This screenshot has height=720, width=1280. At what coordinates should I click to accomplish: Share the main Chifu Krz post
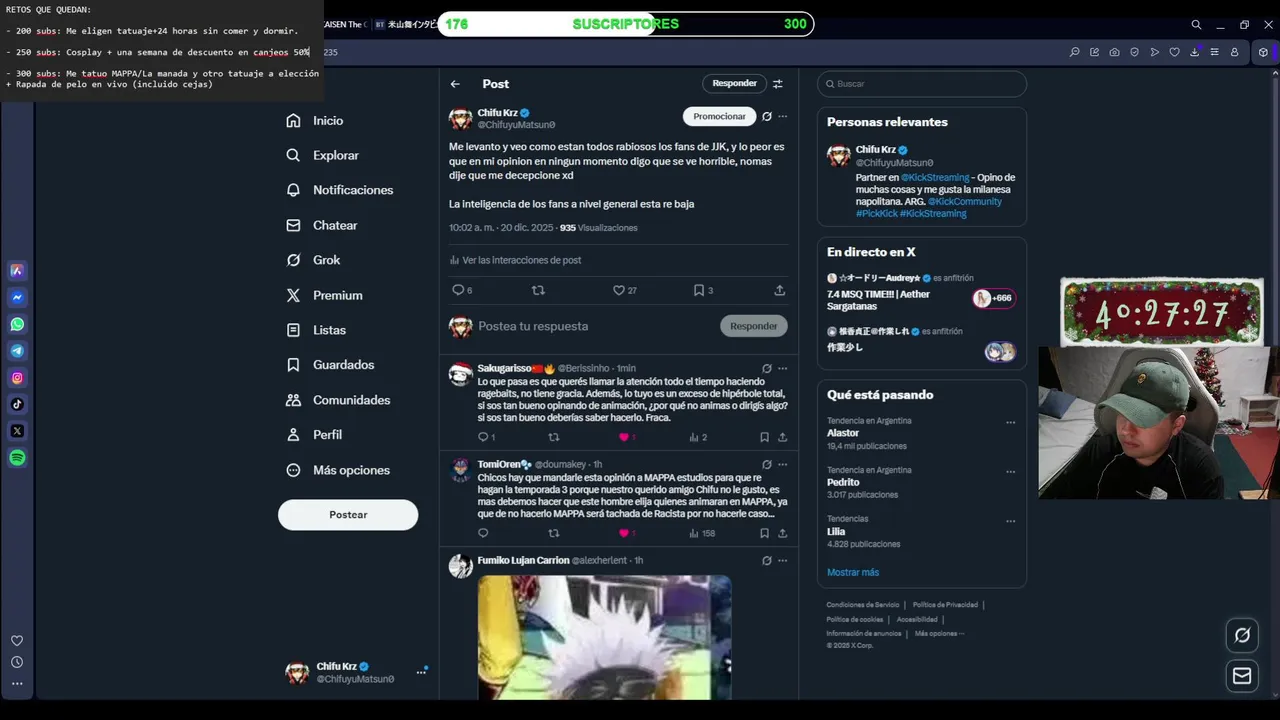(x=780, y=290)
